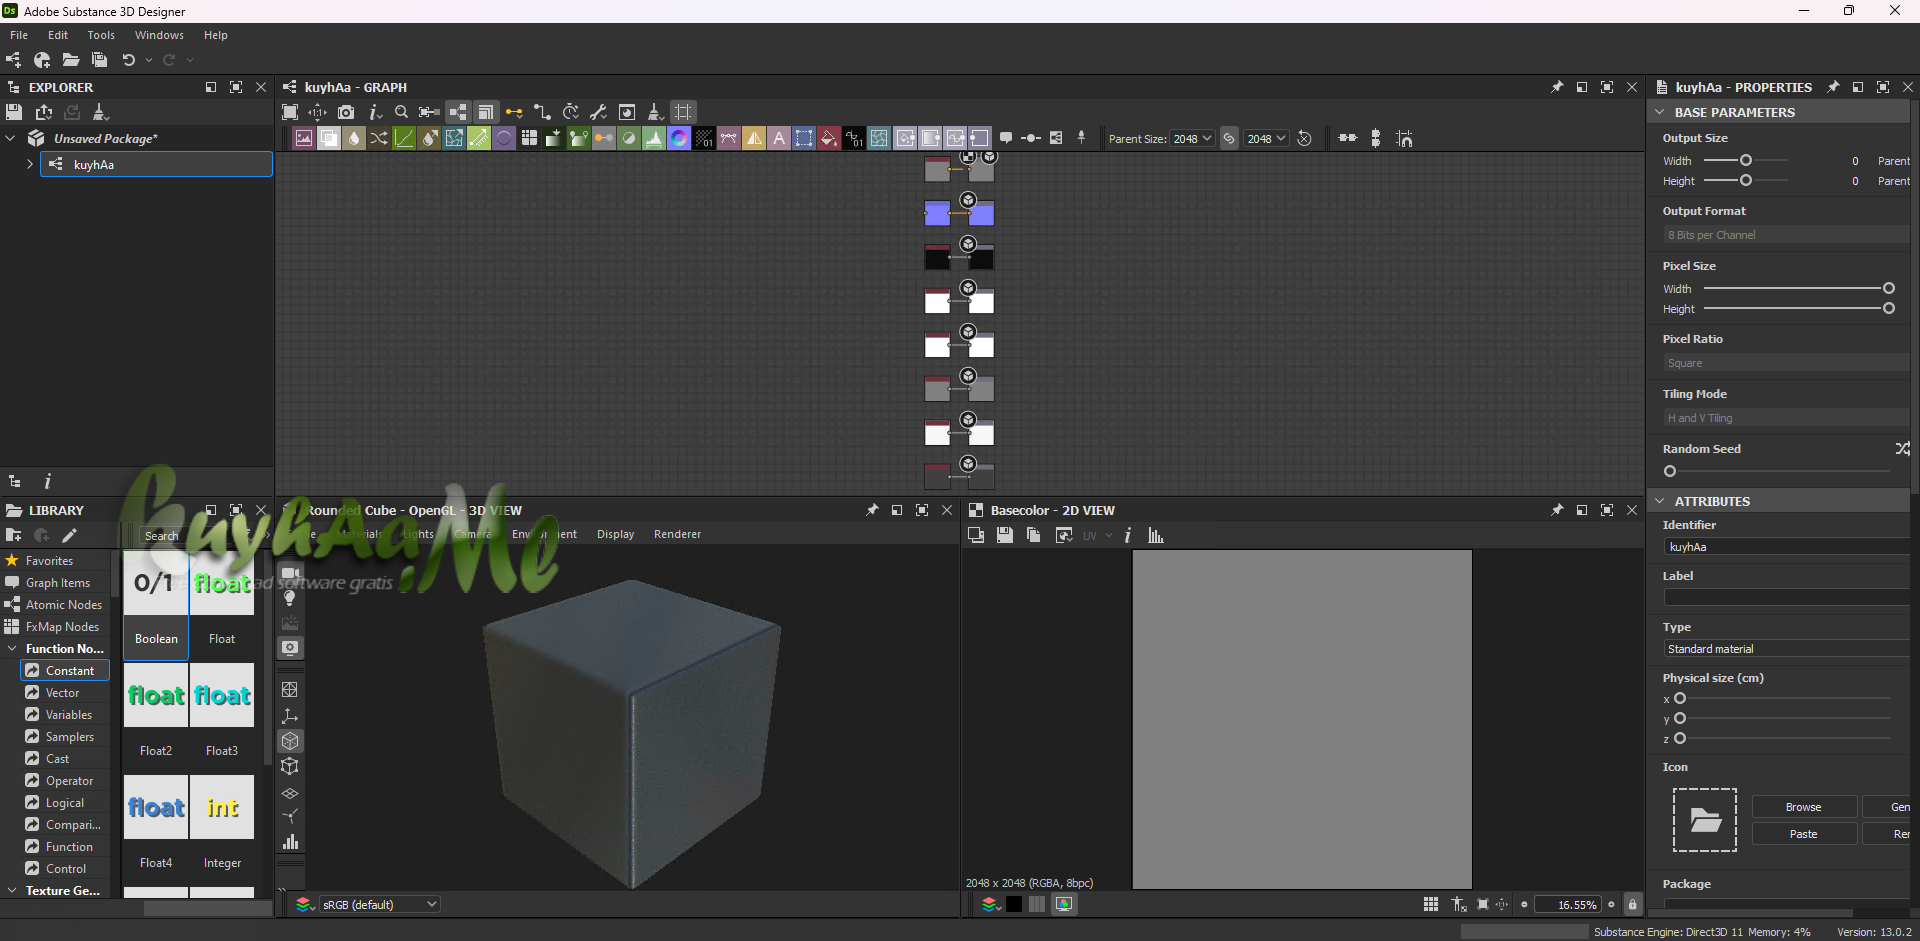
Task: Toggle the grid snapping icon in graph toolbar
Action: (683, 112)
